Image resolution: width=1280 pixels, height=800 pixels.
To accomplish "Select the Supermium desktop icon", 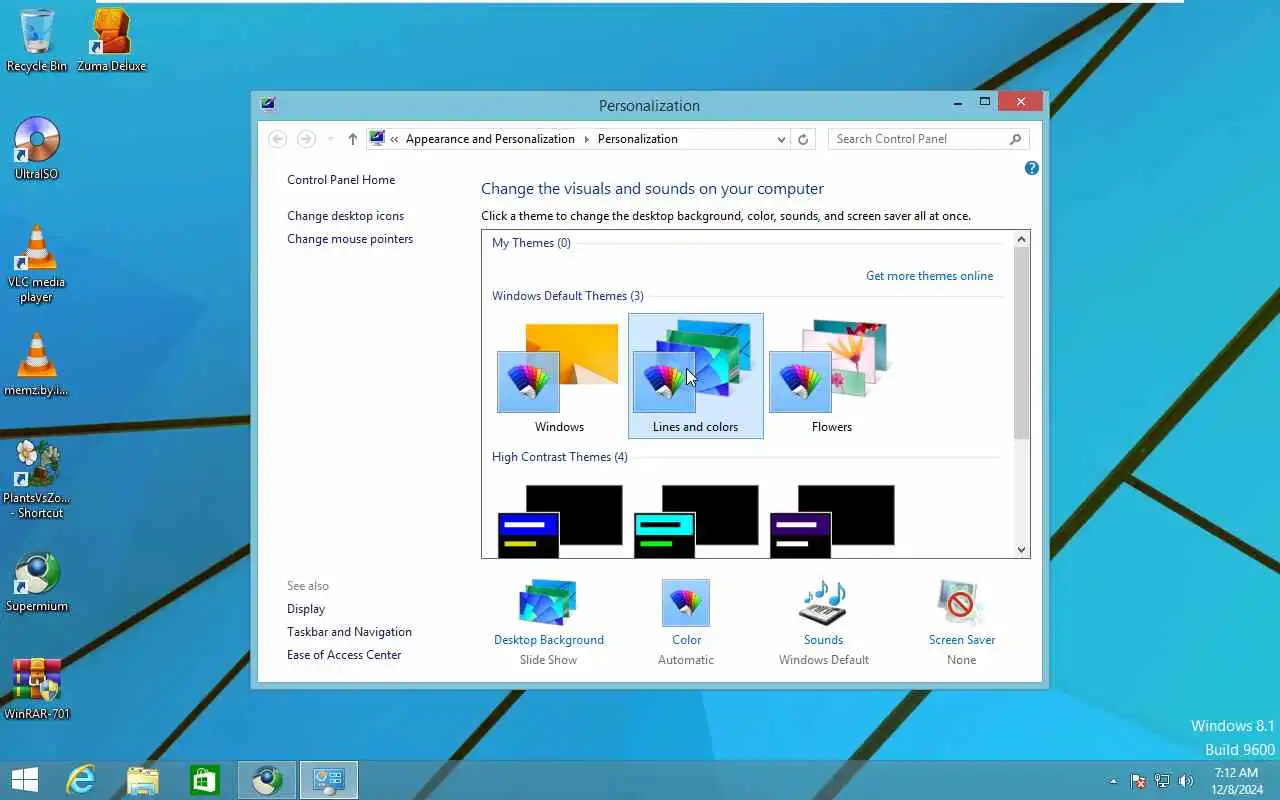I will tap(37, 581).
